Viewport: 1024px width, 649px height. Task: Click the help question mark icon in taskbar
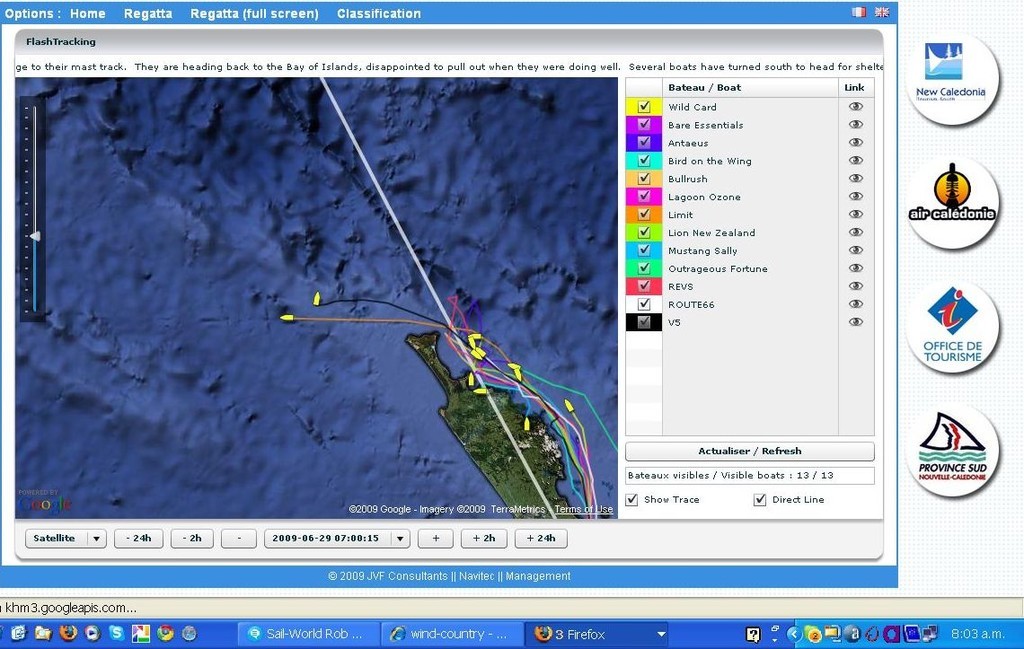[752, 634]
